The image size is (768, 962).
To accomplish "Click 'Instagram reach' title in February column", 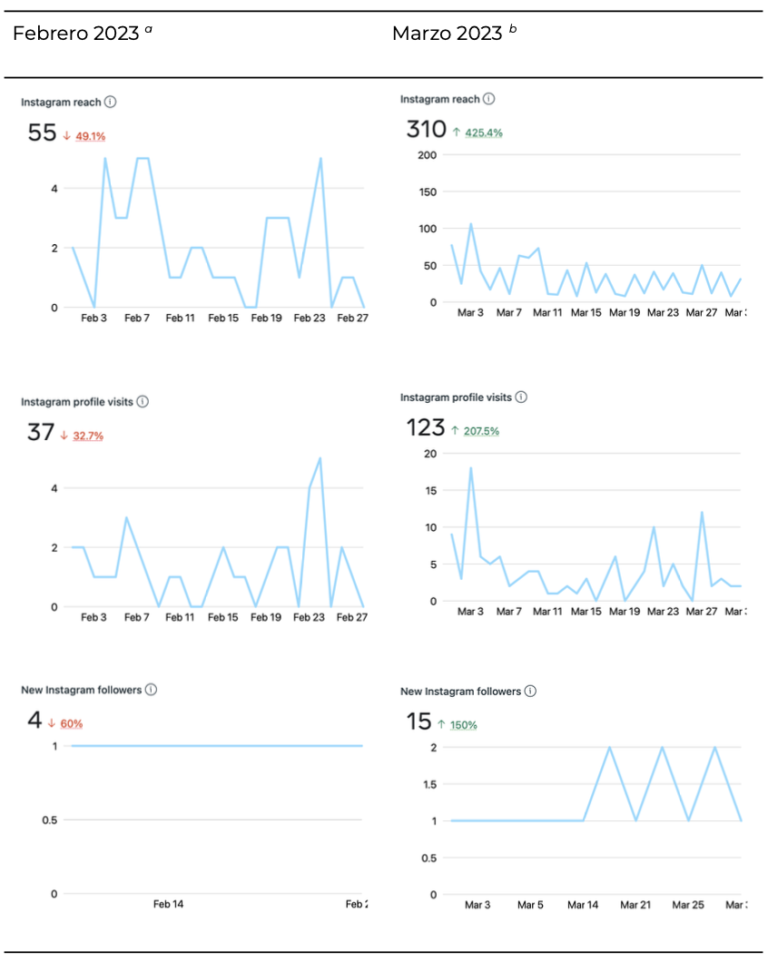I will pos(61,102).
